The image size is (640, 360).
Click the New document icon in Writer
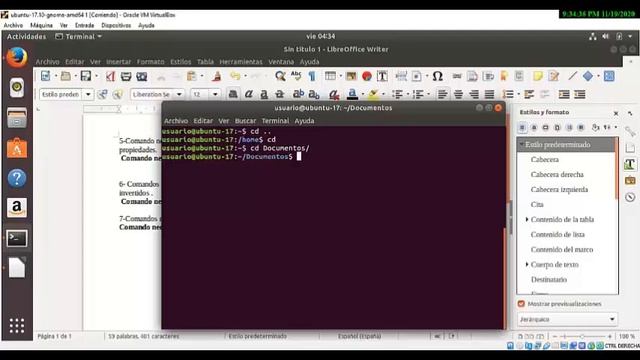[x=45, y=76]
